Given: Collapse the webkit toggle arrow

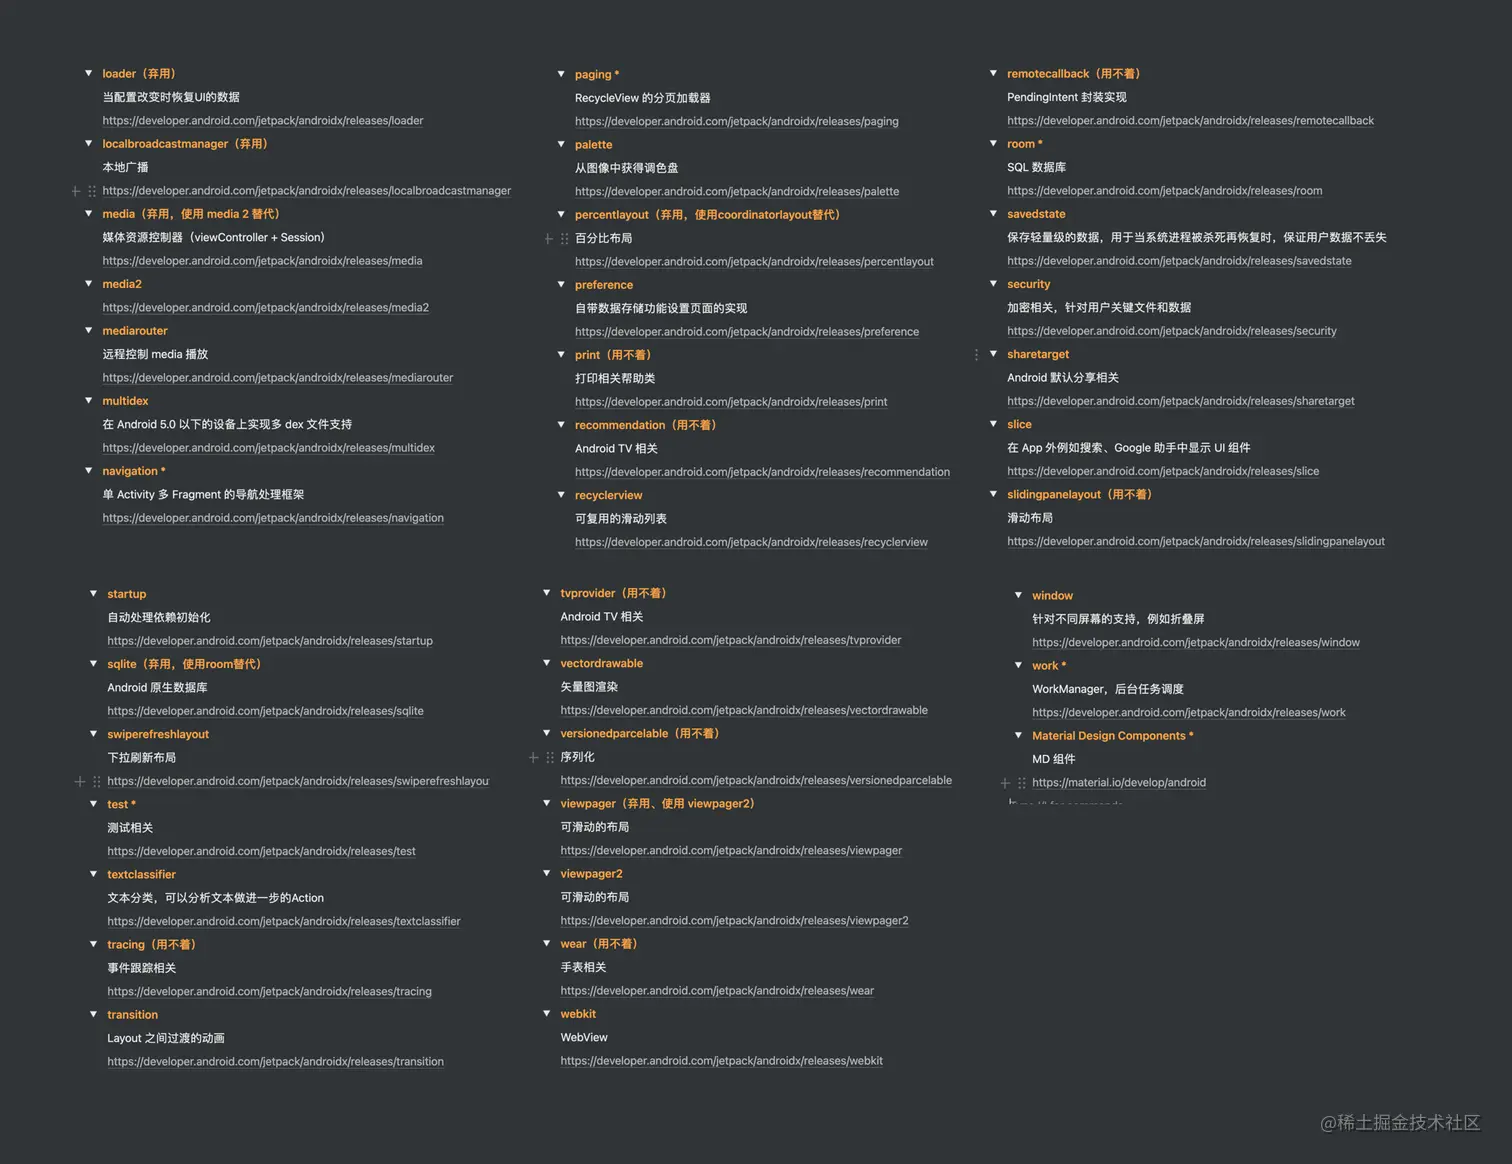Looking at the screenshot, I should [547, 1013].
